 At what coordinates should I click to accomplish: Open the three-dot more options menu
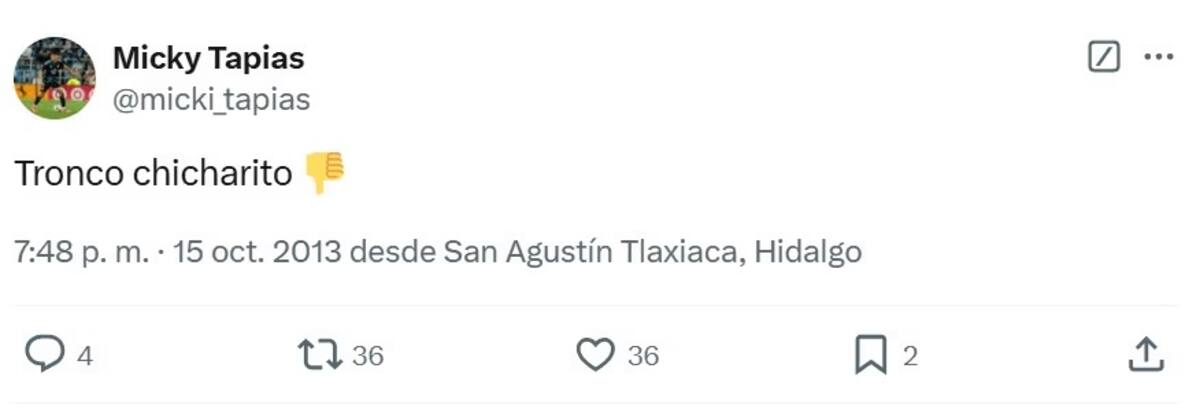tap(1158, 57)
